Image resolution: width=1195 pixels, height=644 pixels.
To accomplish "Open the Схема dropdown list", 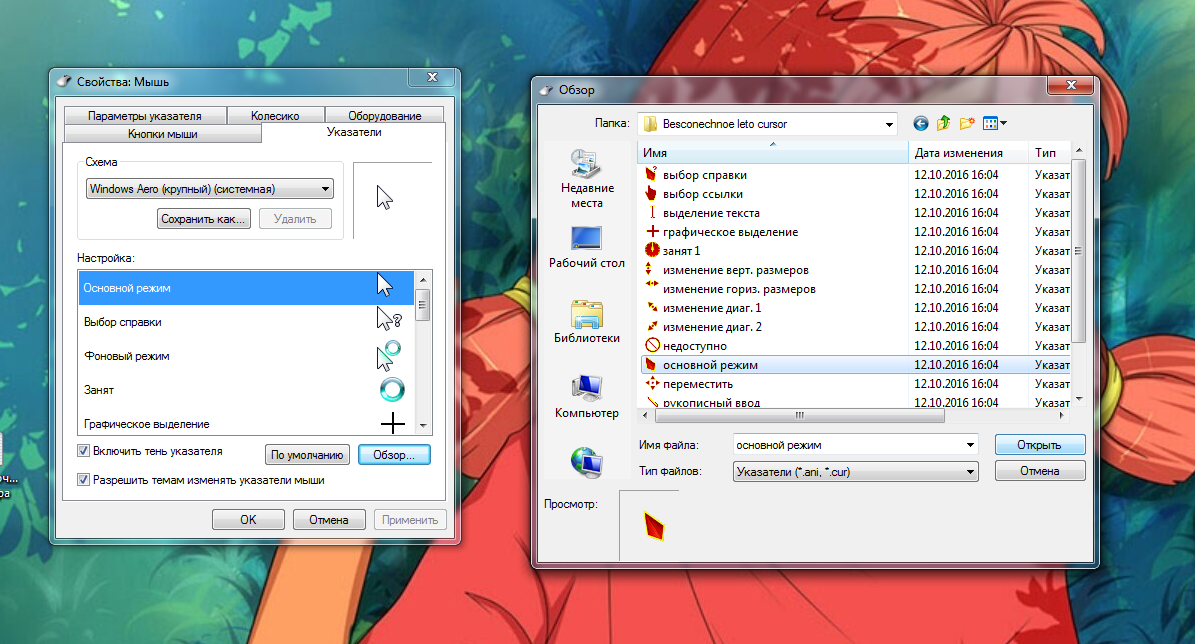I will pos(210,189).
